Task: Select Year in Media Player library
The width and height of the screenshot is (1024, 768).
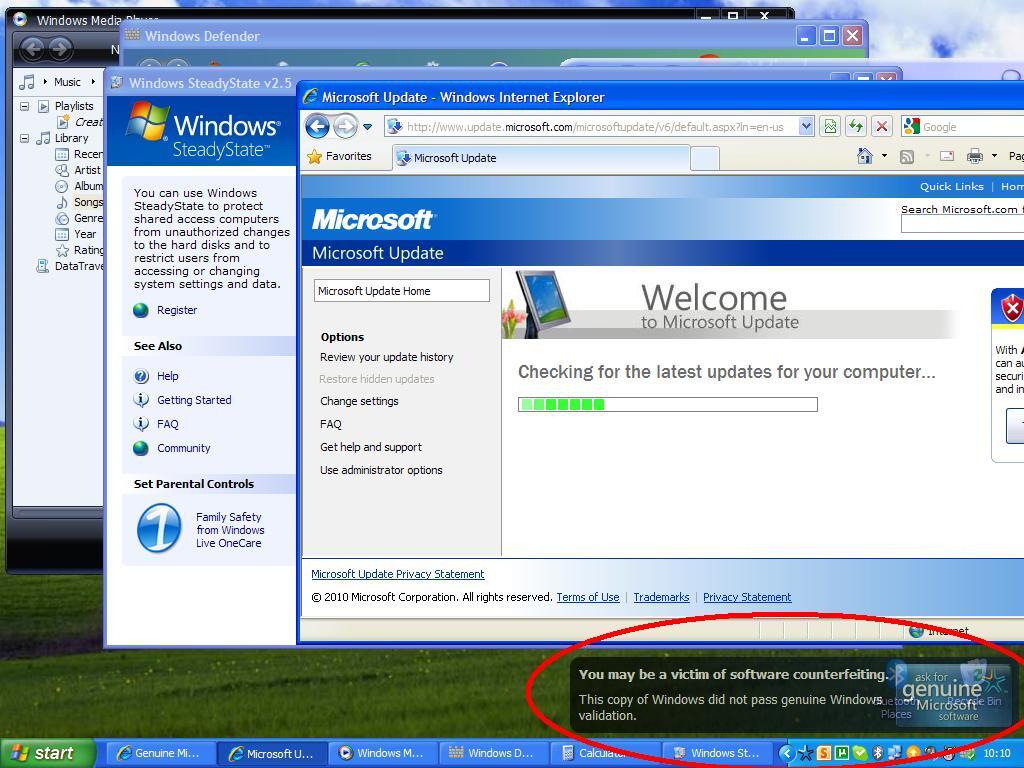Action: click(x=85, y=234)
